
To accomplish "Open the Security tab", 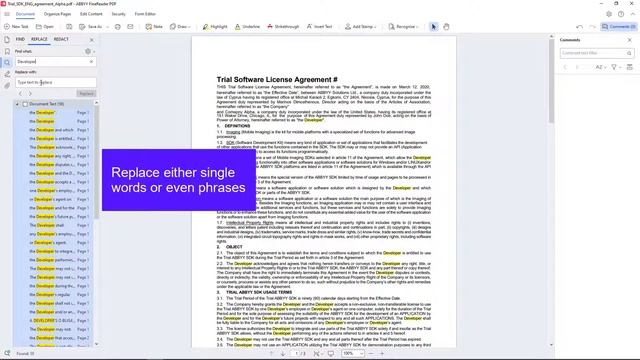I will pos(118,14).
